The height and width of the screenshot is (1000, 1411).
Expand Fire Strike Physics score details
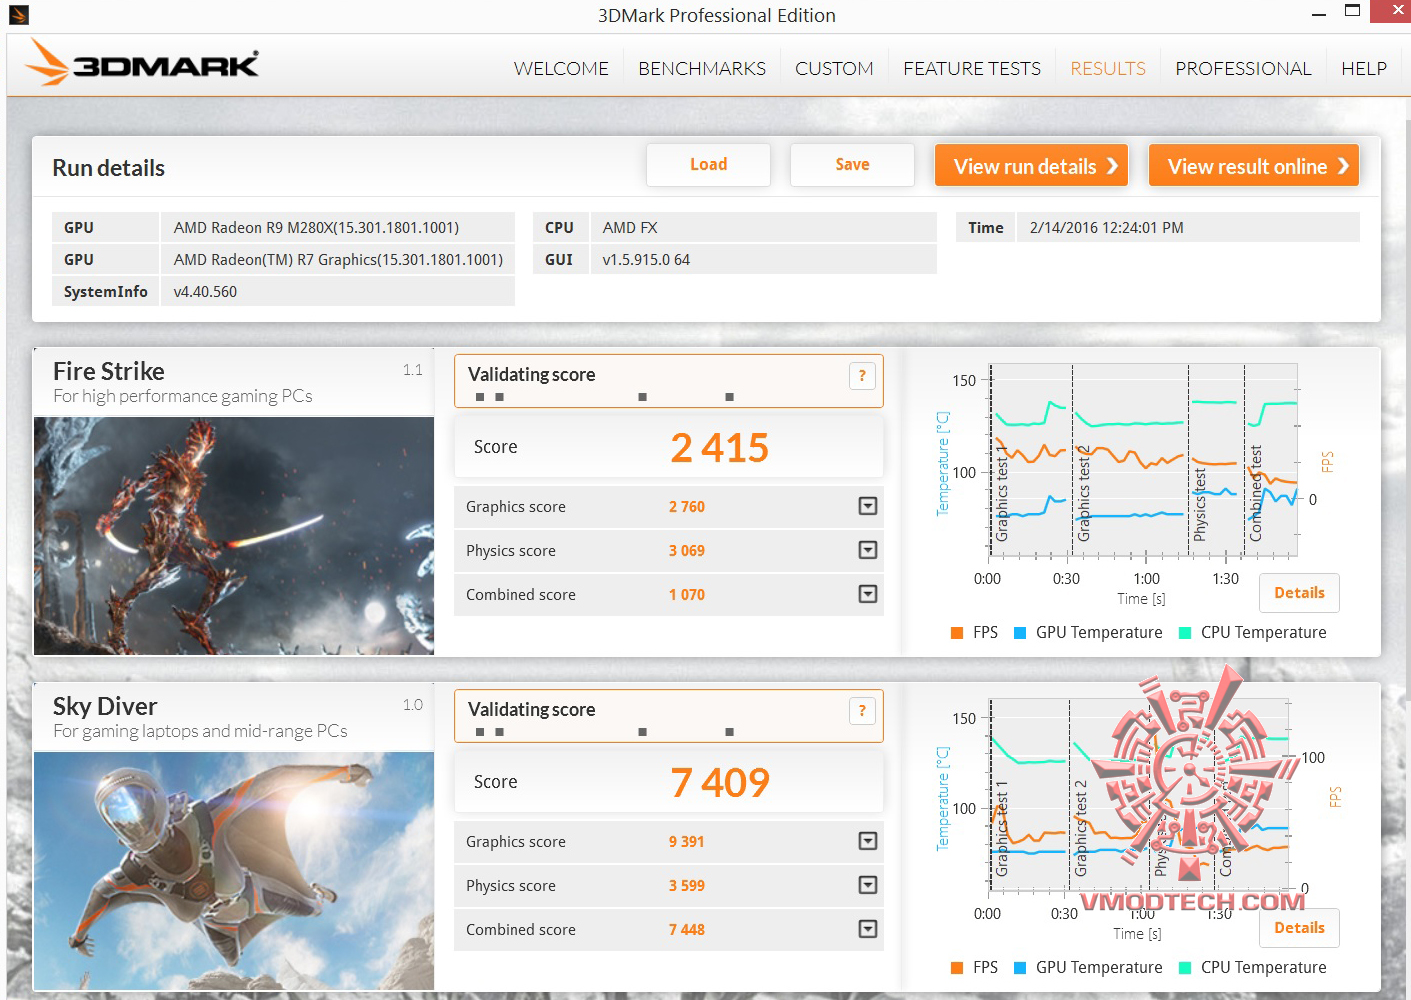pos(868,550)
